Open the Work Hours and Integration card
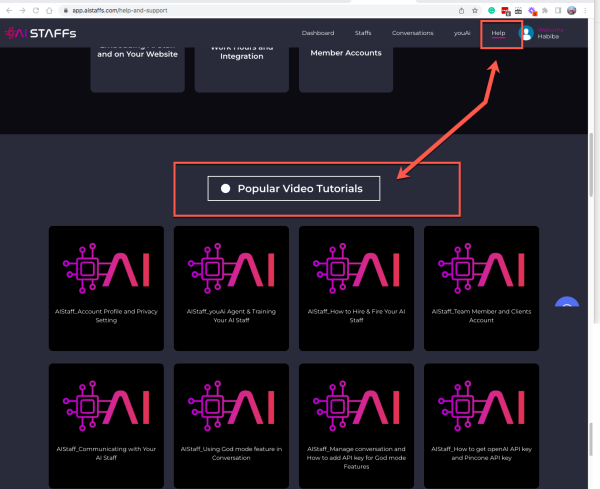 click(x=242, y=70)
